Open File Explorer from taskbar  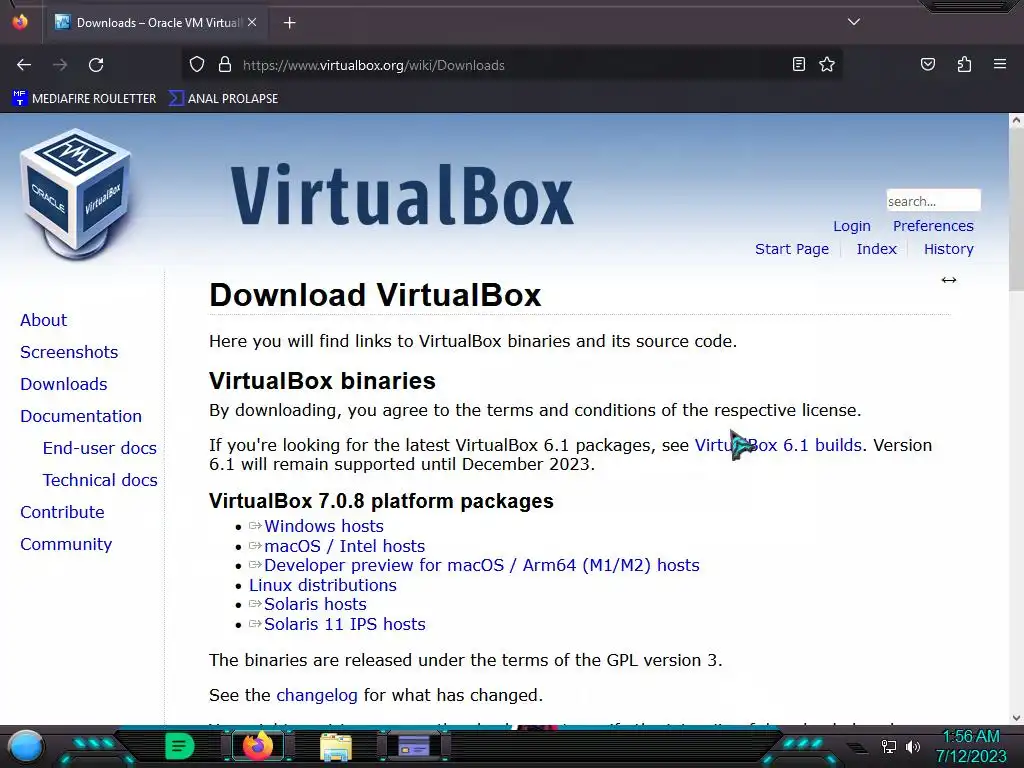(x=336, y=747)
